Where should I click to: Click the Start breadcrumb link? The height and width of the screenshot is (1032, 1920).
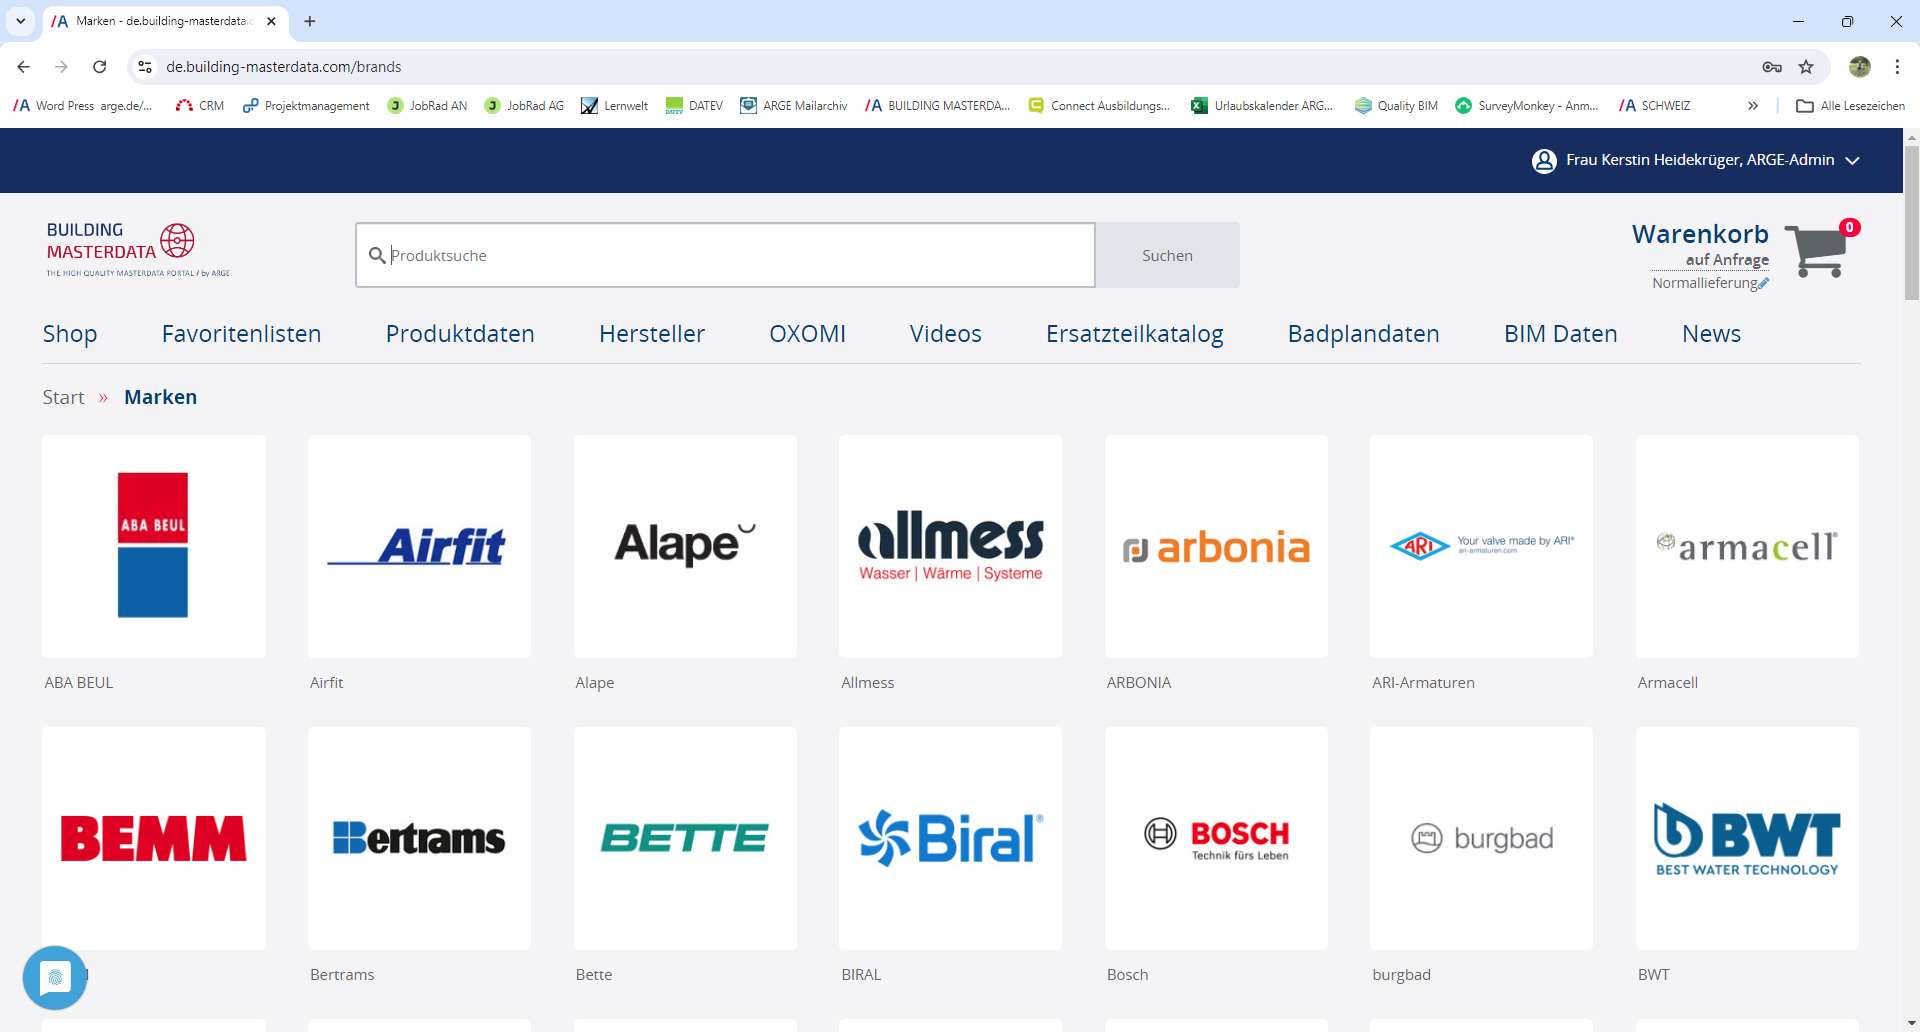(x=63, y=397)
